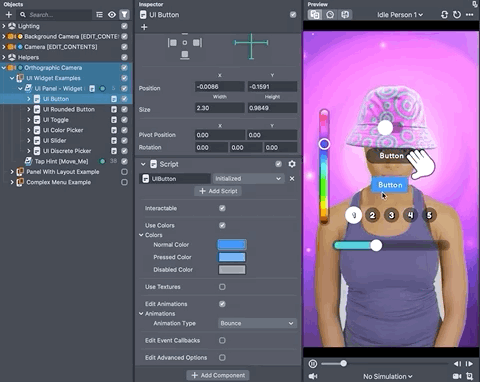
Task: Select UI Color Picker in the object tree
Action: click(63, 130)
